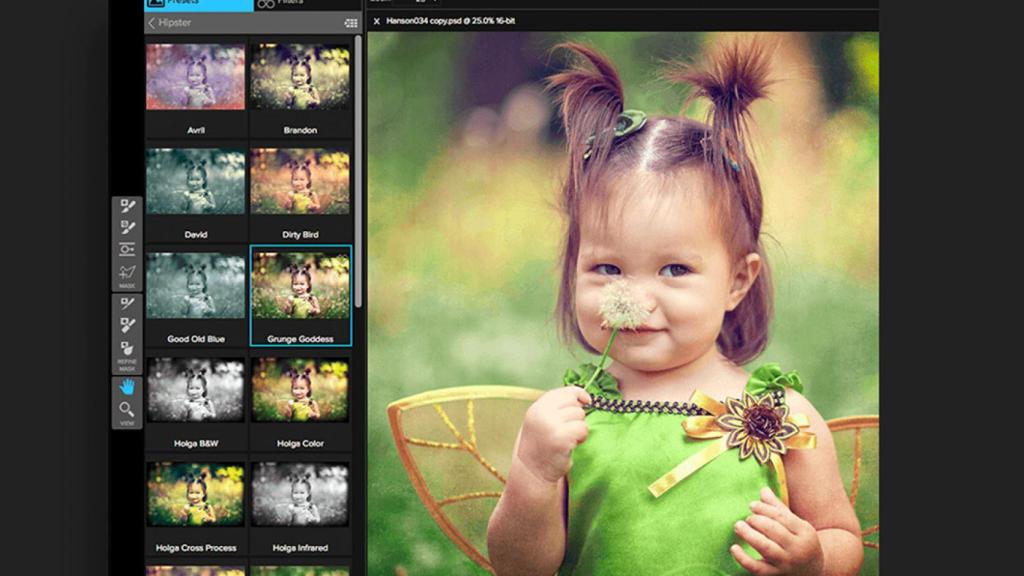
Task: Select the Quick Mask Brush tool
Action: [127, 228]
